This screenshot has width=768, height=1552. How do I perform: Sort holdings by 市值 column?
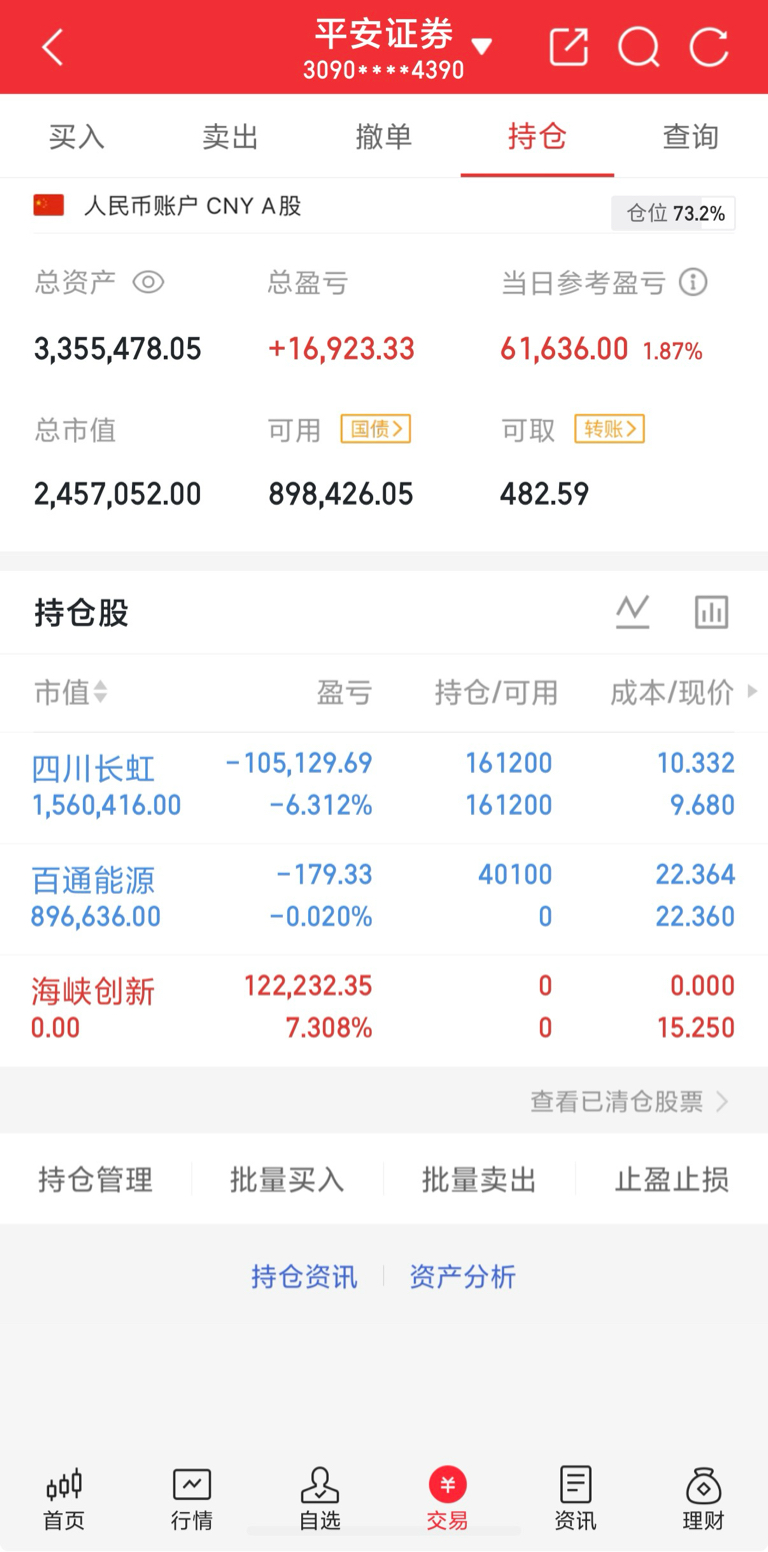(71, 692)
